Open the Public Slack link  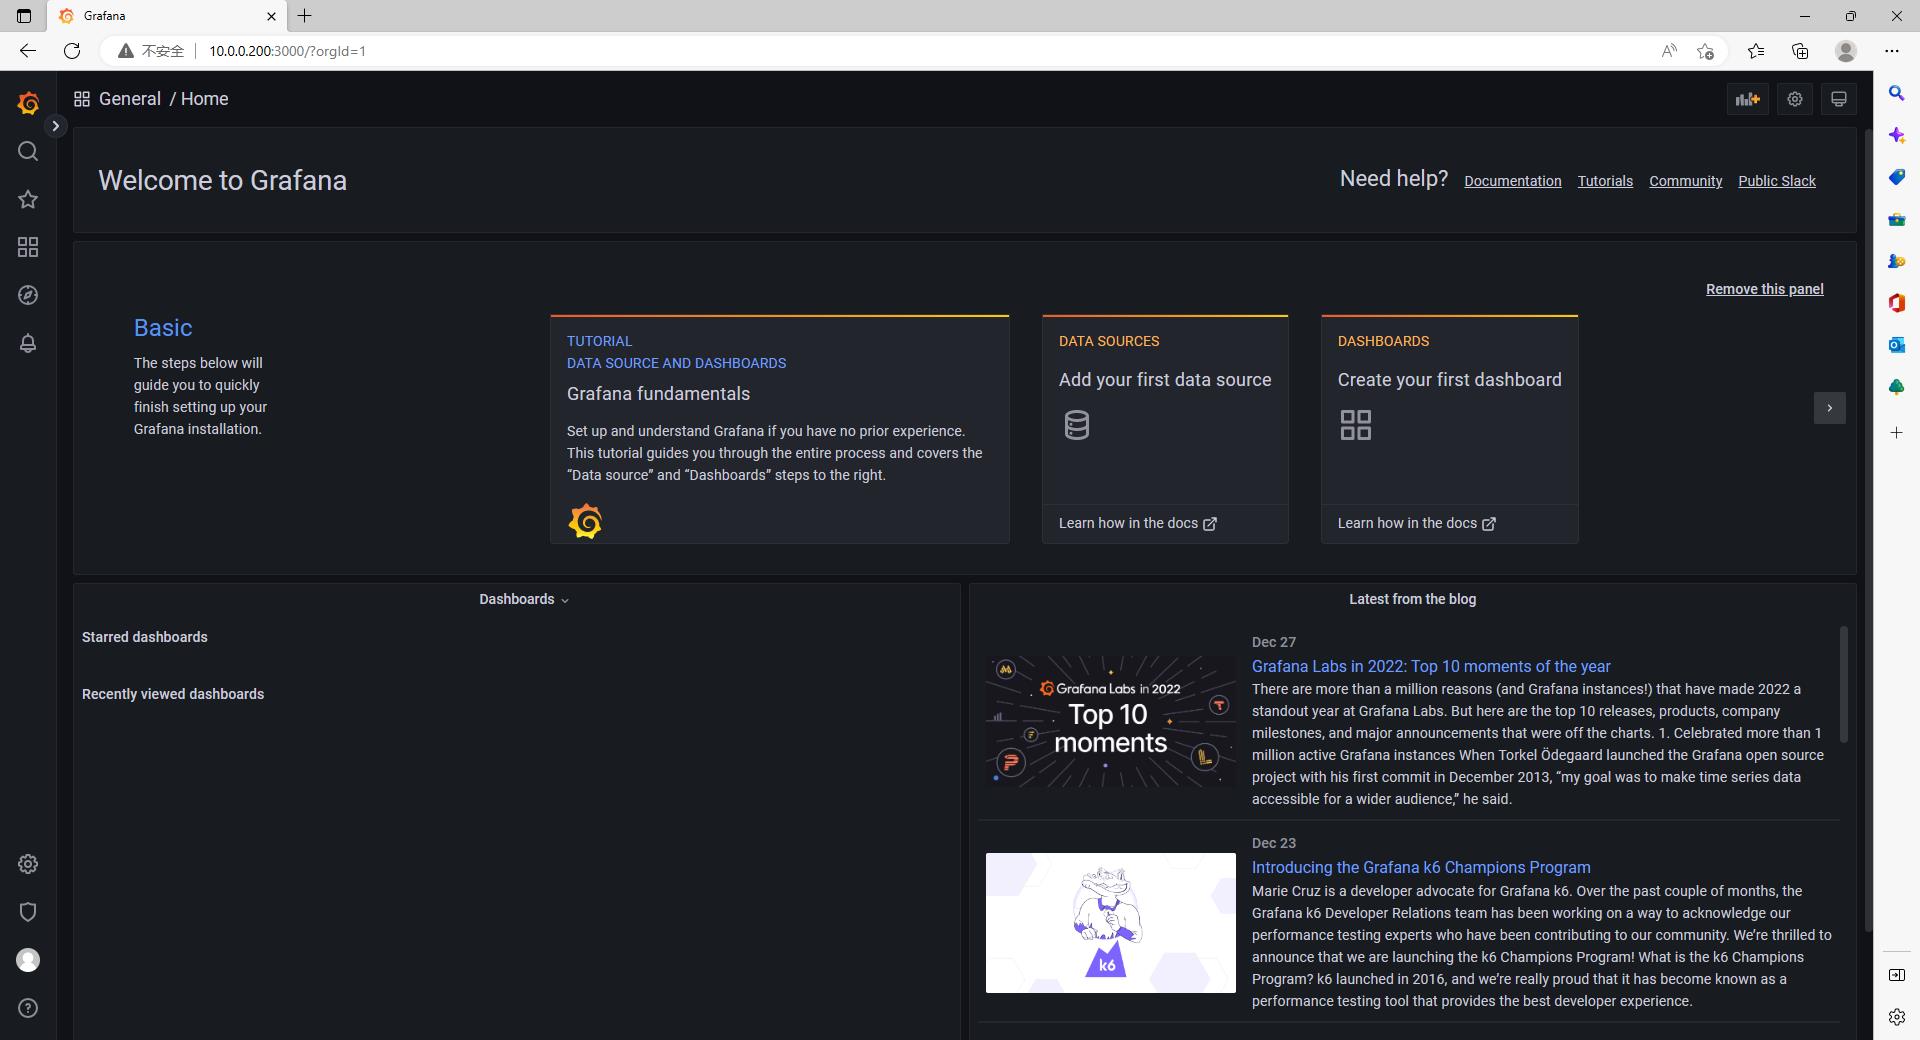(1777, 181)
